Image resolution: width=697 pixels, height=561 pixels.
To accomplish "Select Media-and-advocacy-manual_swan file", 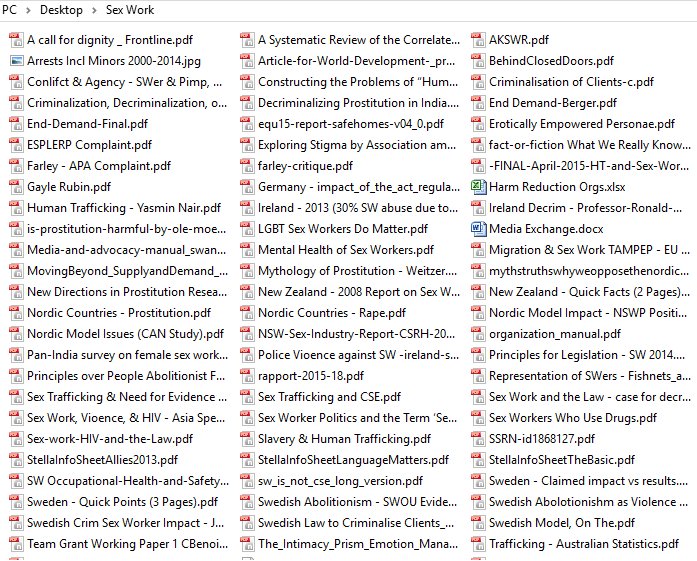I will click(127, 250).
